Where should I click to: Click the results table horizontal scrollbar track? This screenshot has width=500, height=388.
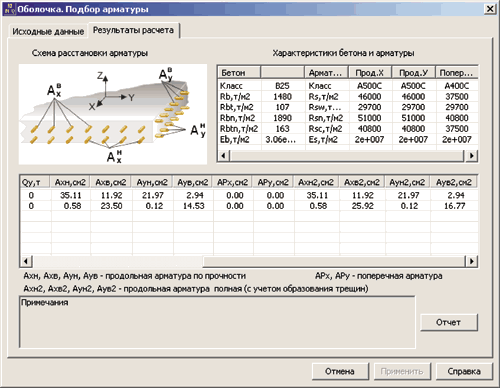333,261
